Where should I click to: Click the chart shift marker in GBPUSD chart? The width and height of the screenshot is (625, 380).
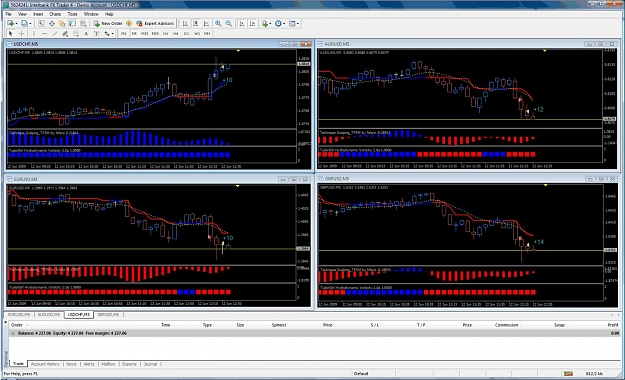tap(545, 185)
